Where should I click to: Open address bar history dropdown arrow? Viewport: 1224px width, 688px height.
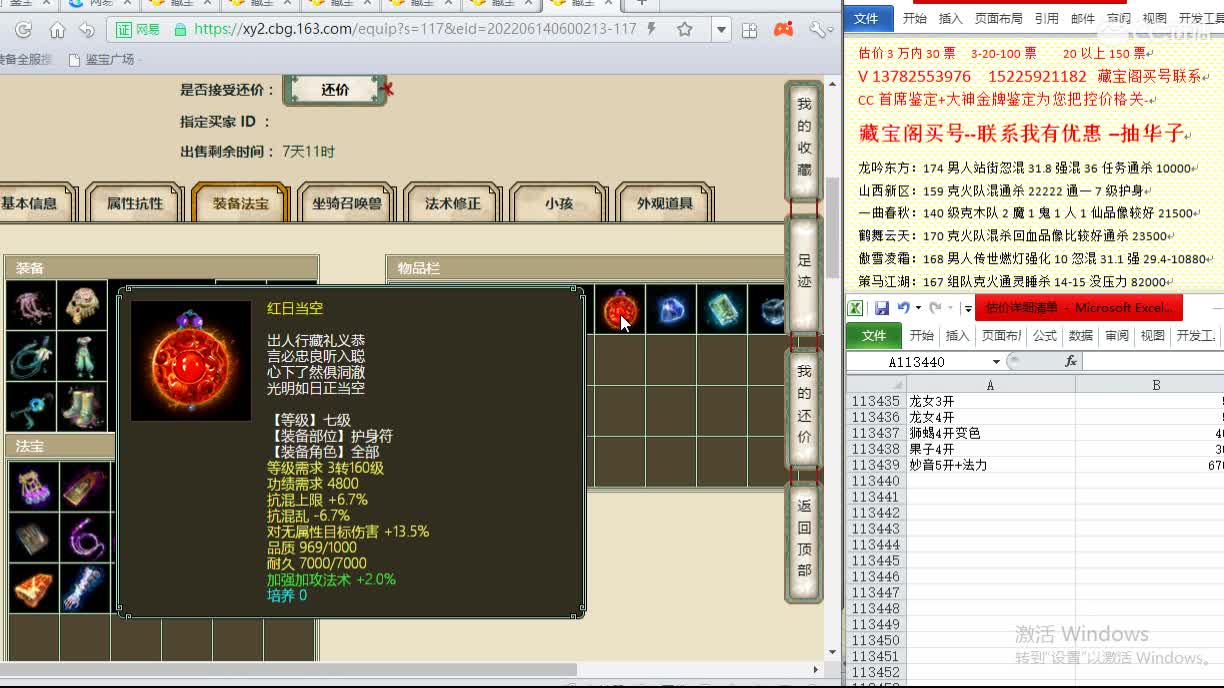(x=722, y=30)
